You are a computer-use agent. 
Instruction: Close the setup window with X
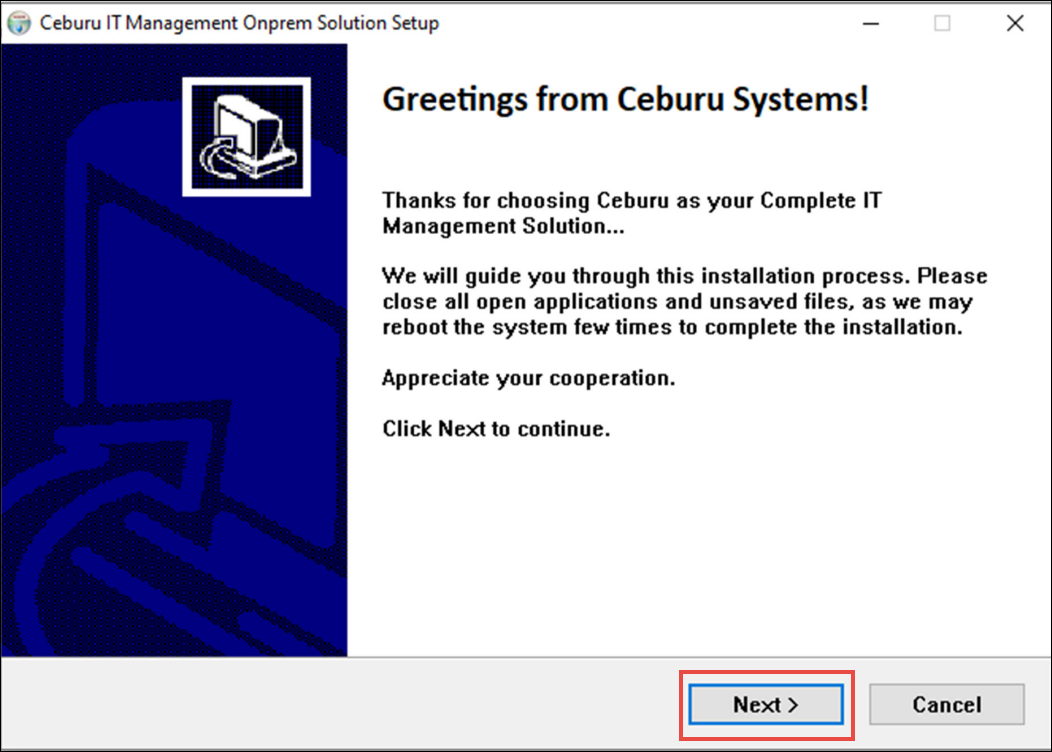pyautogui.click(x=1015, y=23)
